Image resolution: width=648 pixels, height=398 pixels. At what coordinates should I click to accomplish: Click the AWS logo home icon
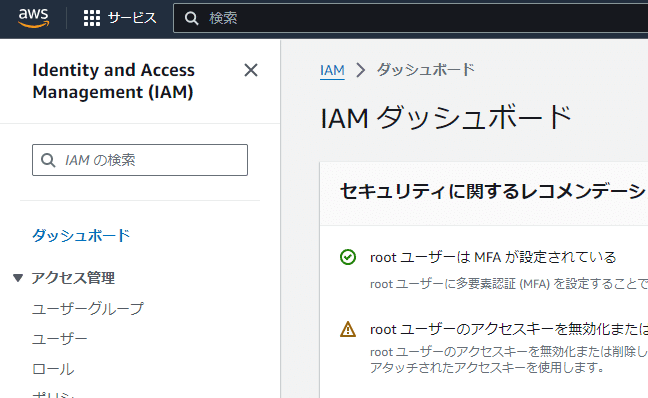pos(33,18)
